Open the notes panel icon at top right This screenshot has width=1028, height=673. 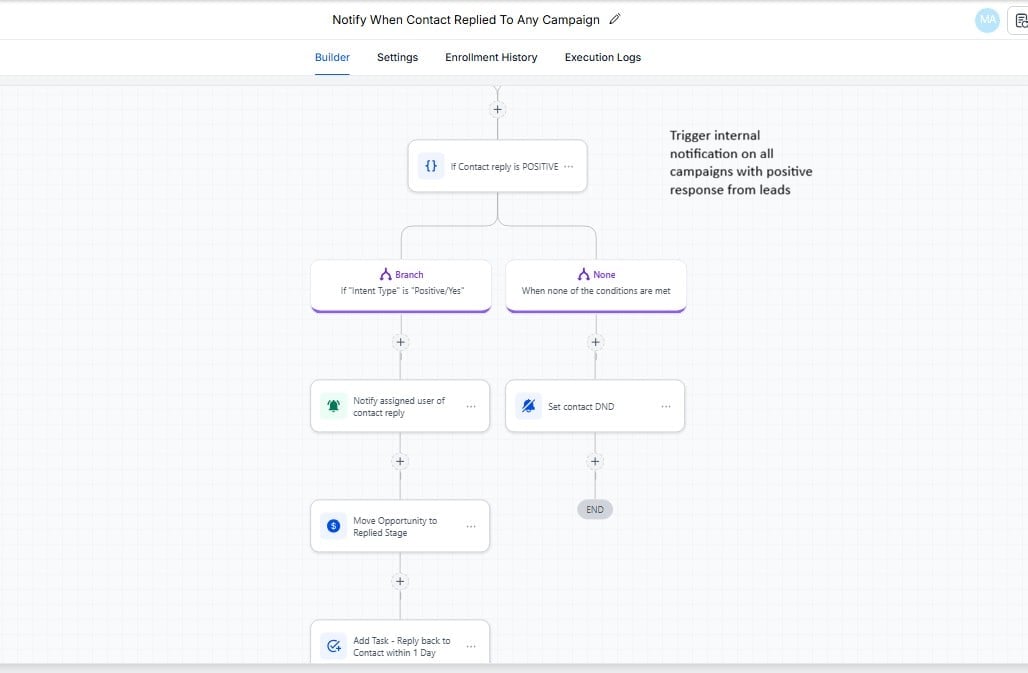click(1019, 20)
